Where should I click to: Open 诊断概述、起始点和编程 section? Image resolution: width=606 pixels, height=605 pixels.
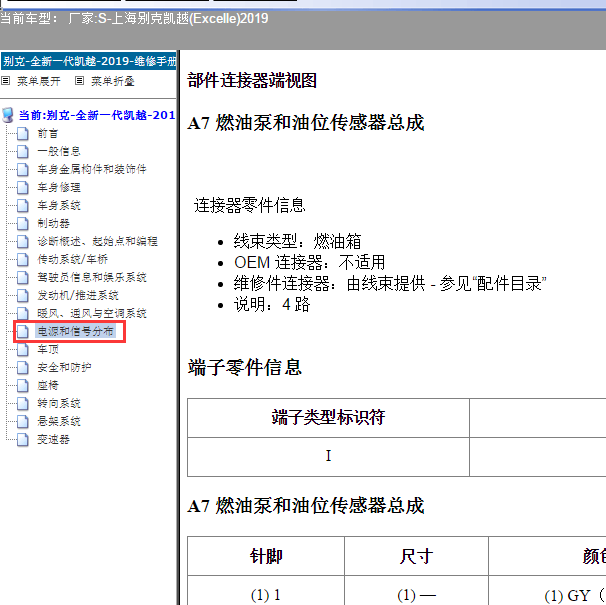click(x=97, y=241)
